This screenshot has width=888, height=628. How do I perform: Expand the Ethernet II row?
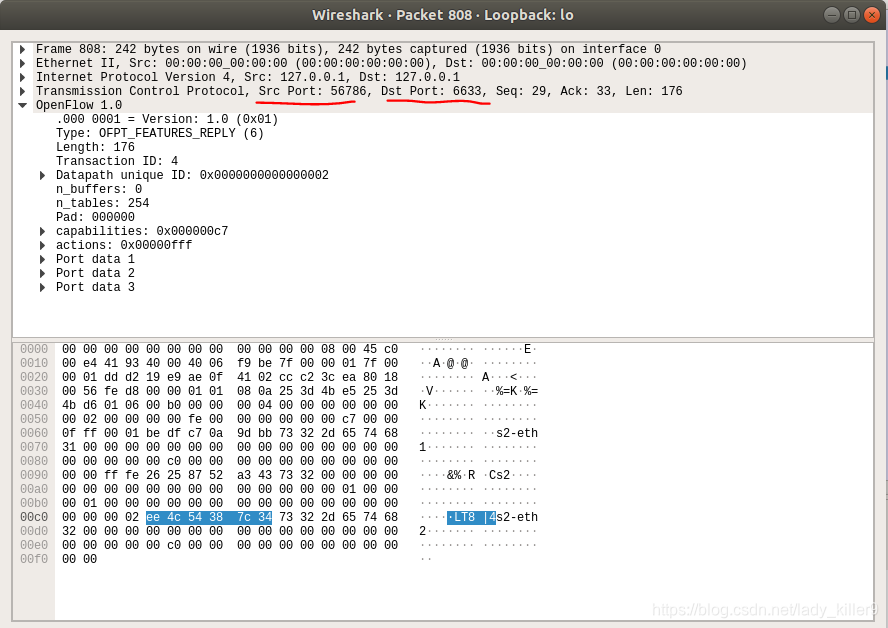pyautogui.click(x=23, y=63)
